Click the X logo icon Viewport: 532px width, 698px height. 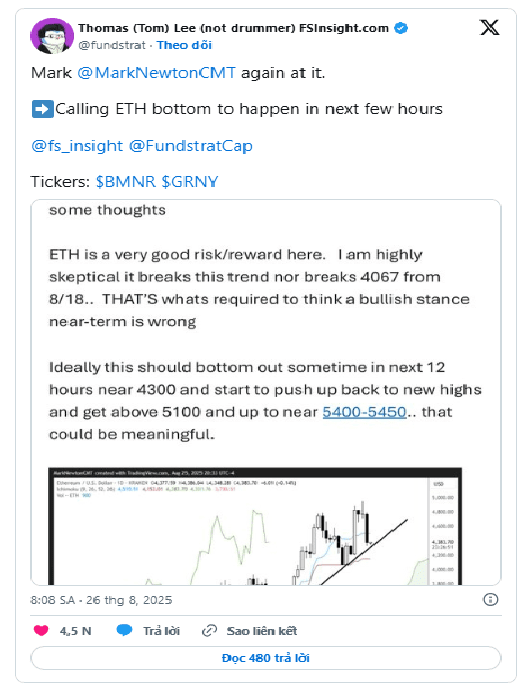(489, 28)
